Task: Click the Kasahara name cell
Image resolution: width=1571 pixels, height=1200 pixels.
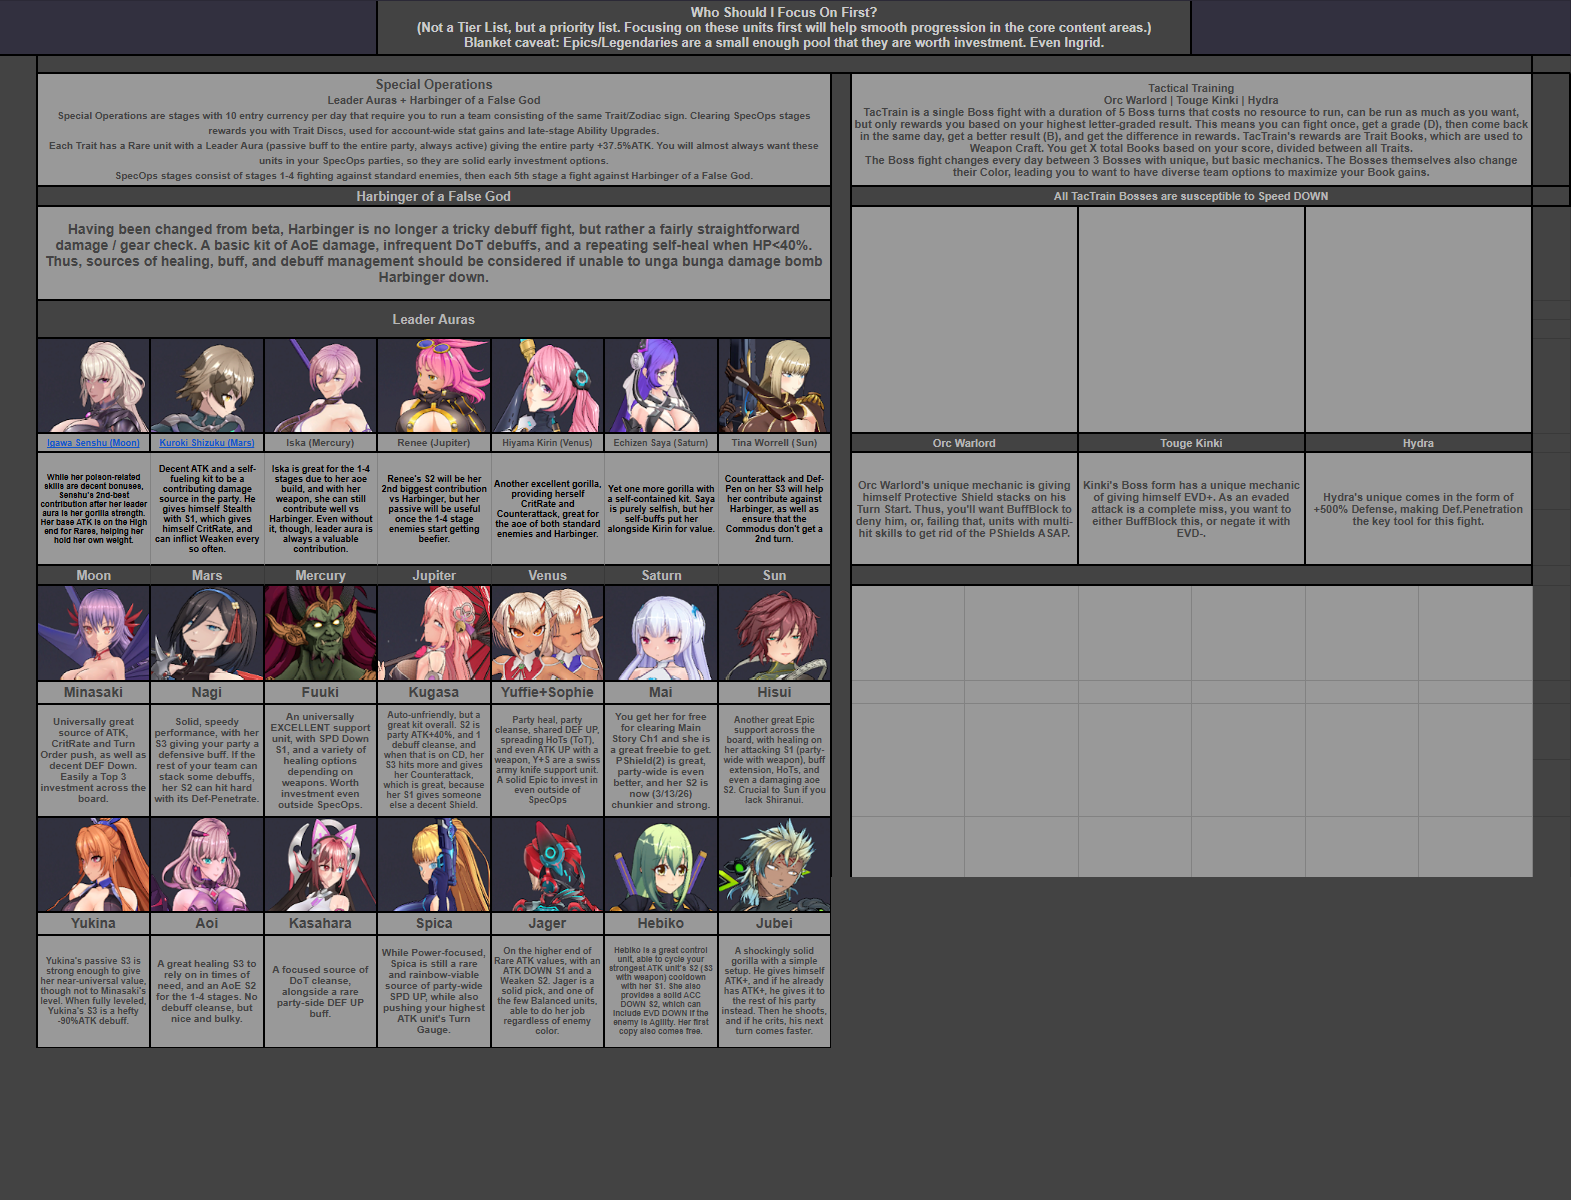Action: (320, 923)
